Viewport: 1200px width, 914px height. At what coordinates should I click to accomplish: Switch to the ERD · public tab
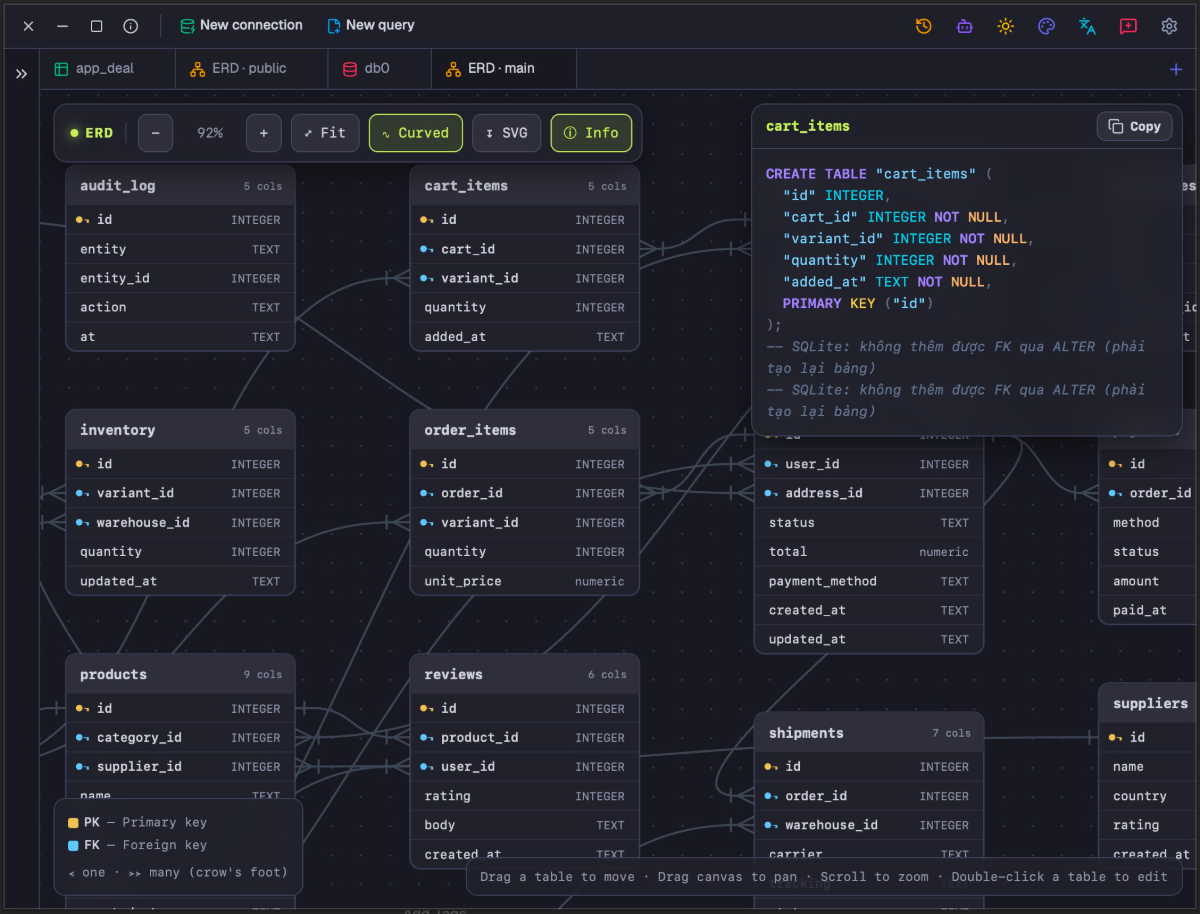coord(251,68)
